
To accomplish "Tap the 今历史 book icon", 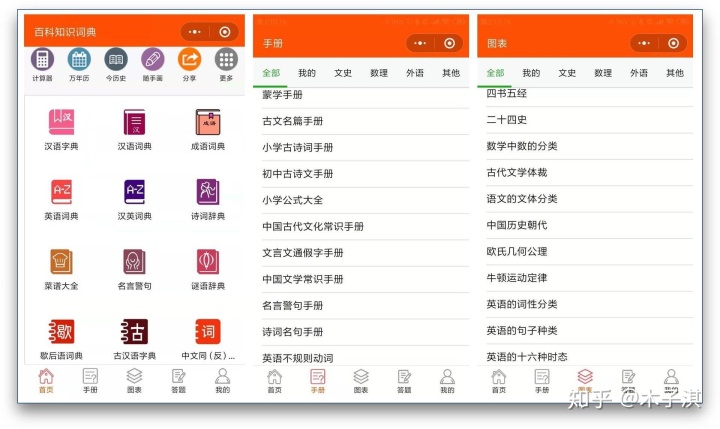I will [116, 60].
